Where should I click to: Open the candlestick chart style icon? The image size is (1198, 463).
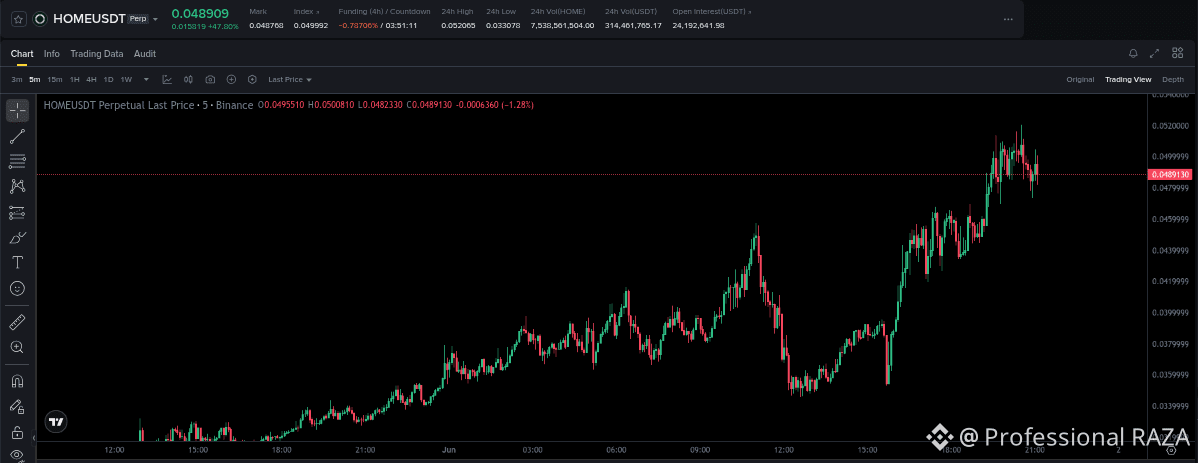189,79
